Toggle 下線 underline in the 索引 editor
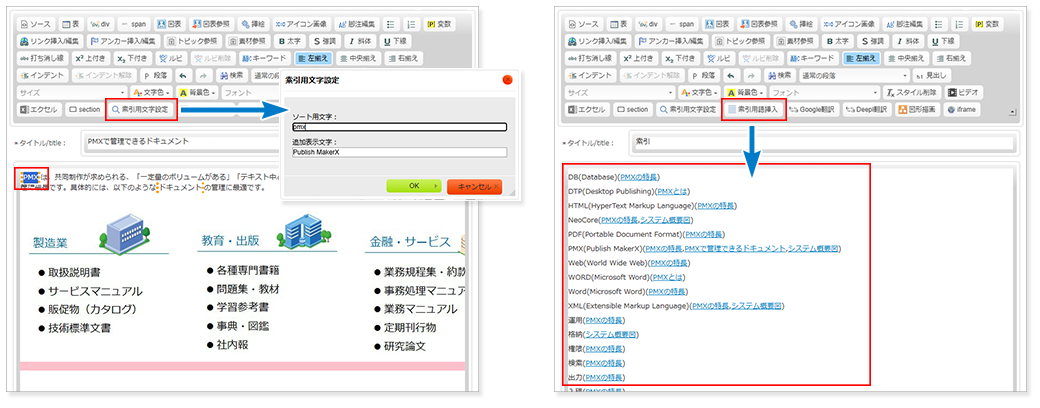The width and height of the screenshot is (1040, 408). click(x=944, y=41)
